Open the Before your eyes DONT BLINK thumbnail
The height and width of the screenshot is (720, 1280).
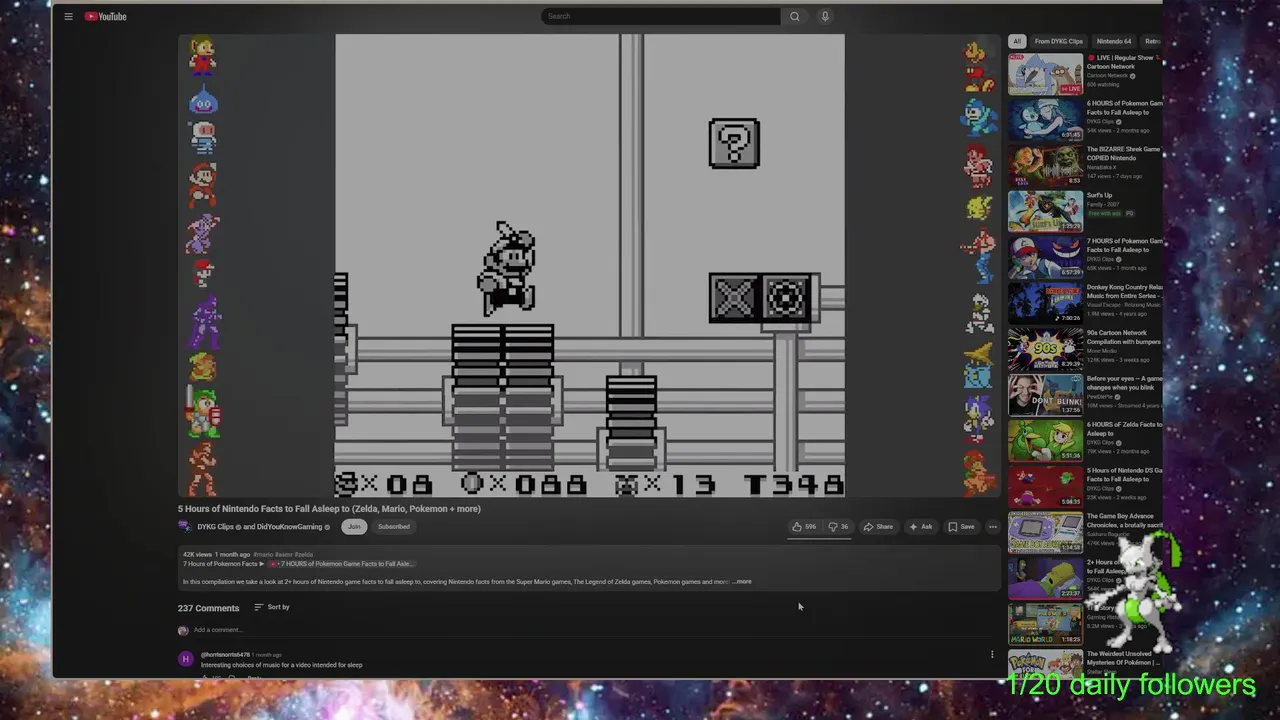click(x=1045, y=396)
